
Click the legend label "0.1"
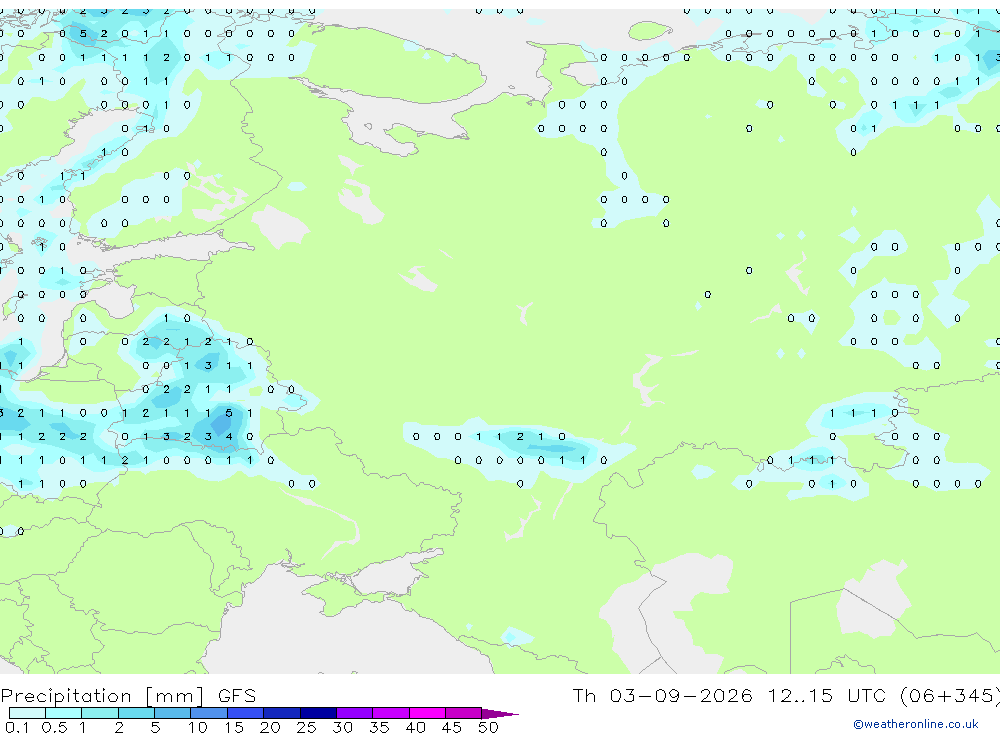pos(17,727)
